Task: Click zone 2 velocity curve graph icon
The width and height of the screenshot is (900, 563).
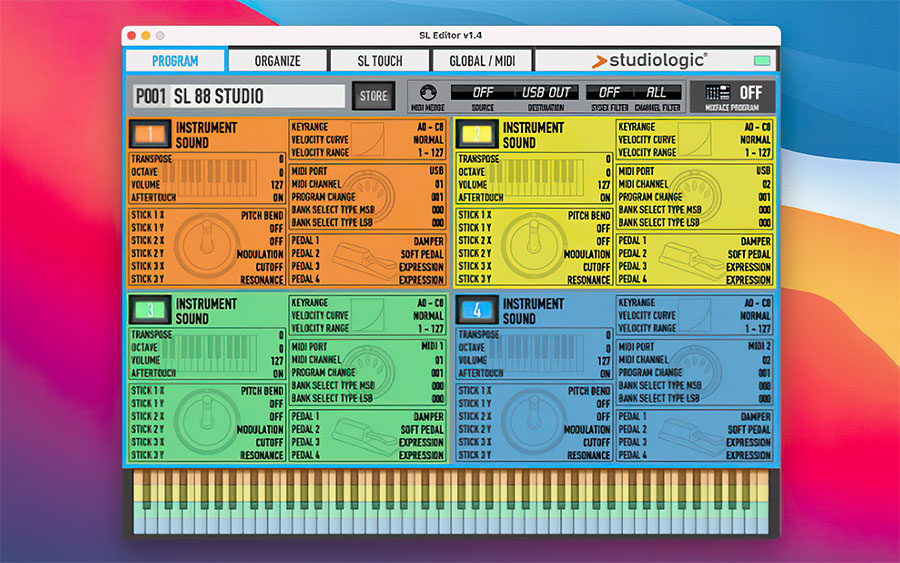Action: [x=695, y=139]
